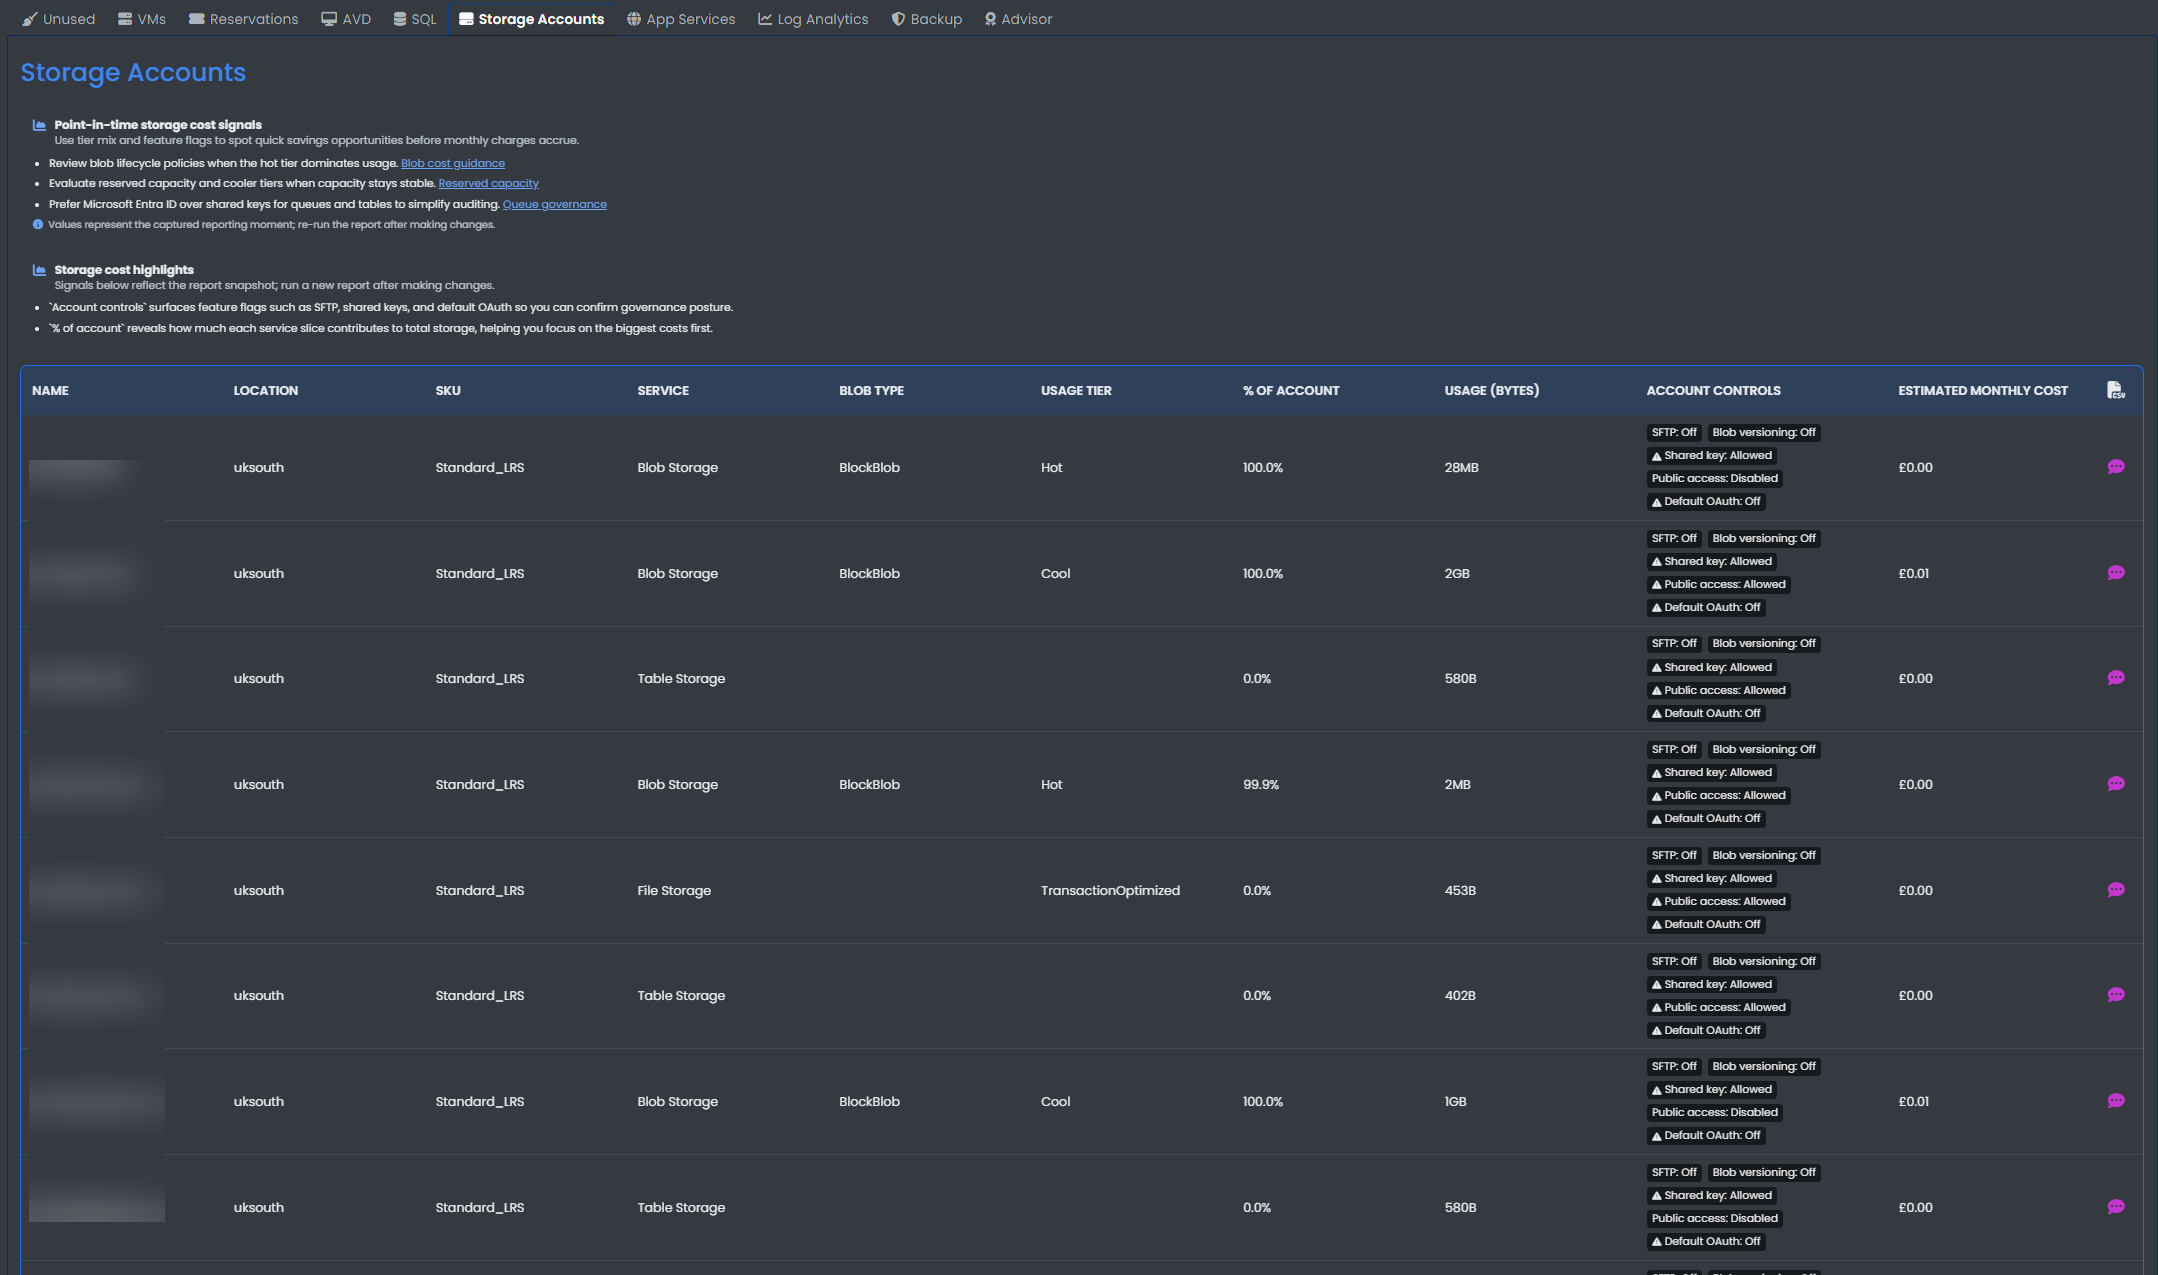Sort by the % OF ACCOUNT column header
Viewport: 2158px width, 1275px height.
tap(1291, 390)
